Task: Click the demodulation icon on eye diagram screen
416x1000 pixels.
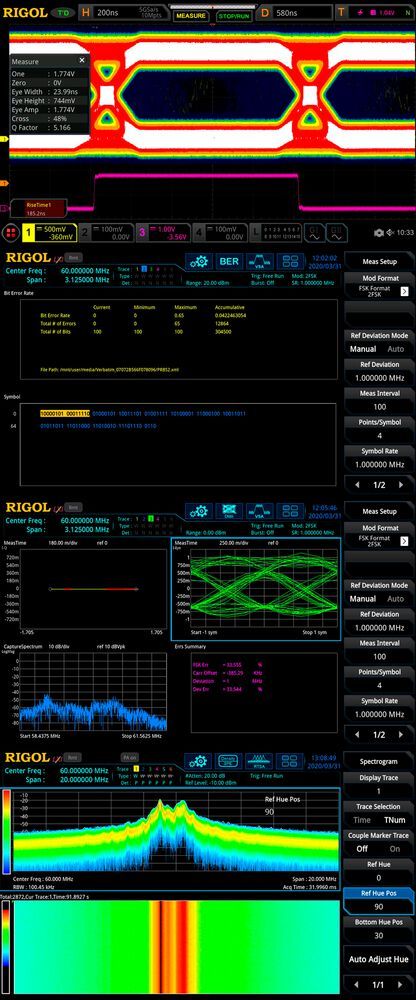Action: (x=230, y=511)
